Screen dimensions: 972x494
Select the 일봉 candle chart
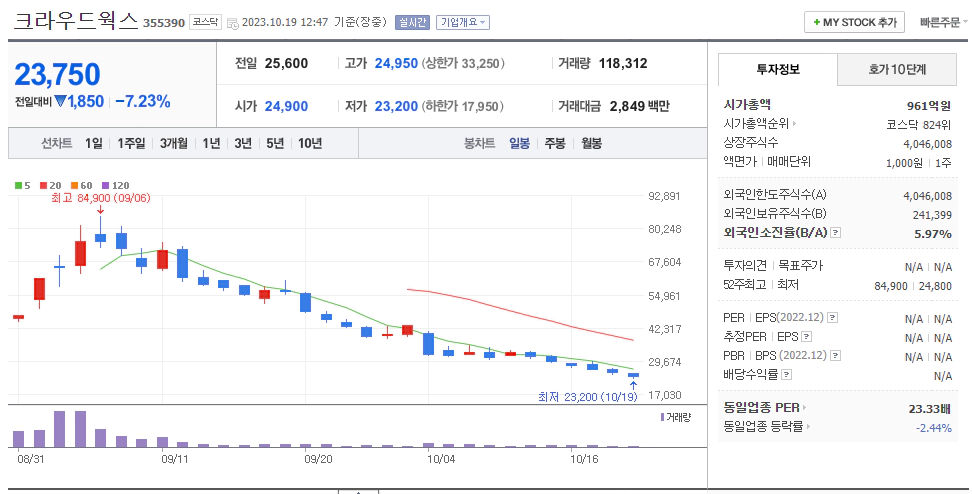point(519,143)
